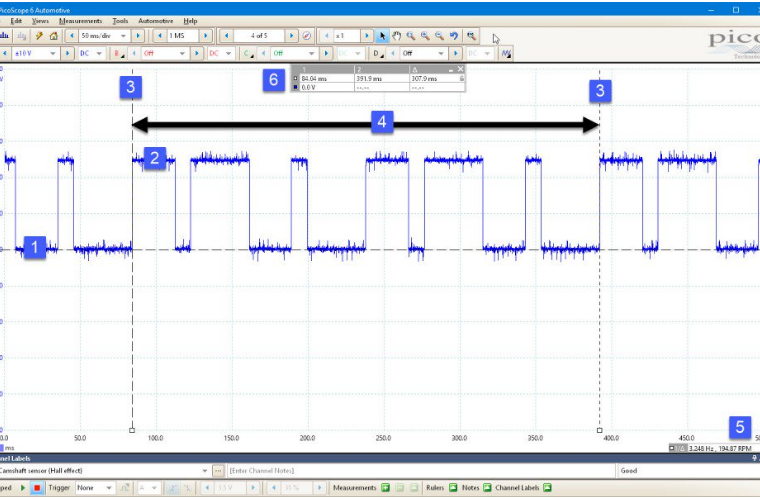Close the ruler legend box

click(x=460, y=69)
